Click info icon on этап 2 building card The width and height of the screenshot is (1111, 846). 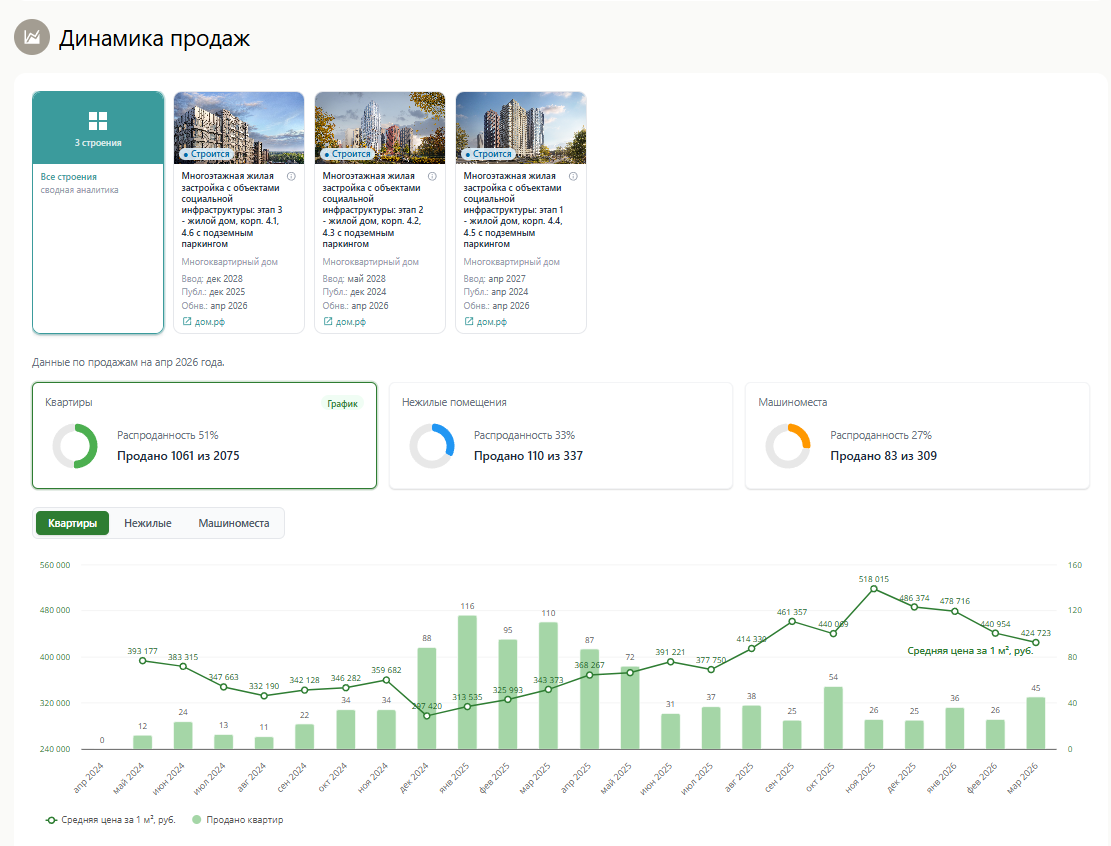pyautogui.click(x=432, y=176)
